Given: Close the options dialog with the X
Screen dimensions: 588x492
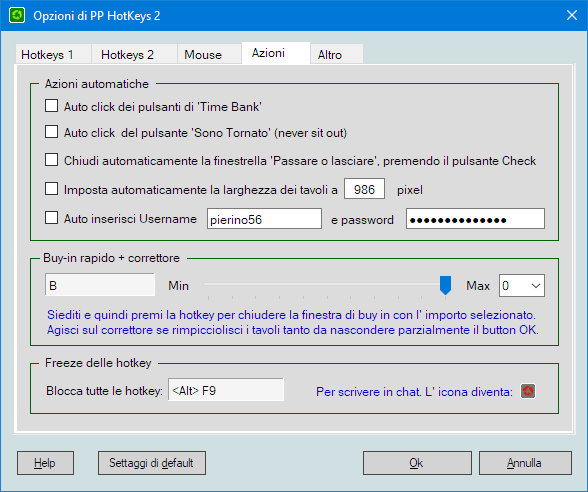Looking at the screenshot, I should tap(572, 15).
